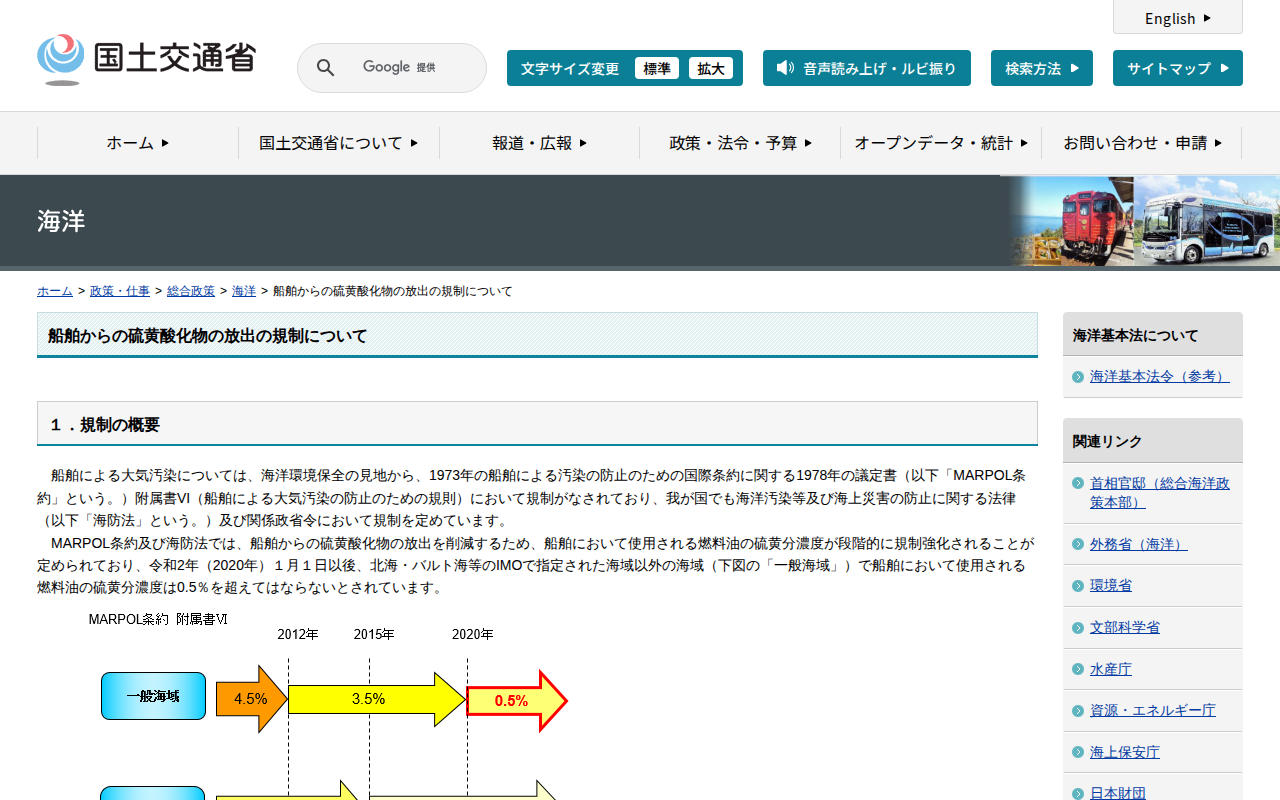The height and width of the screenshot is (800, 1280).
Task: Click the bullet icon beside 外務省(海洋)
Action: point(1078,545)
